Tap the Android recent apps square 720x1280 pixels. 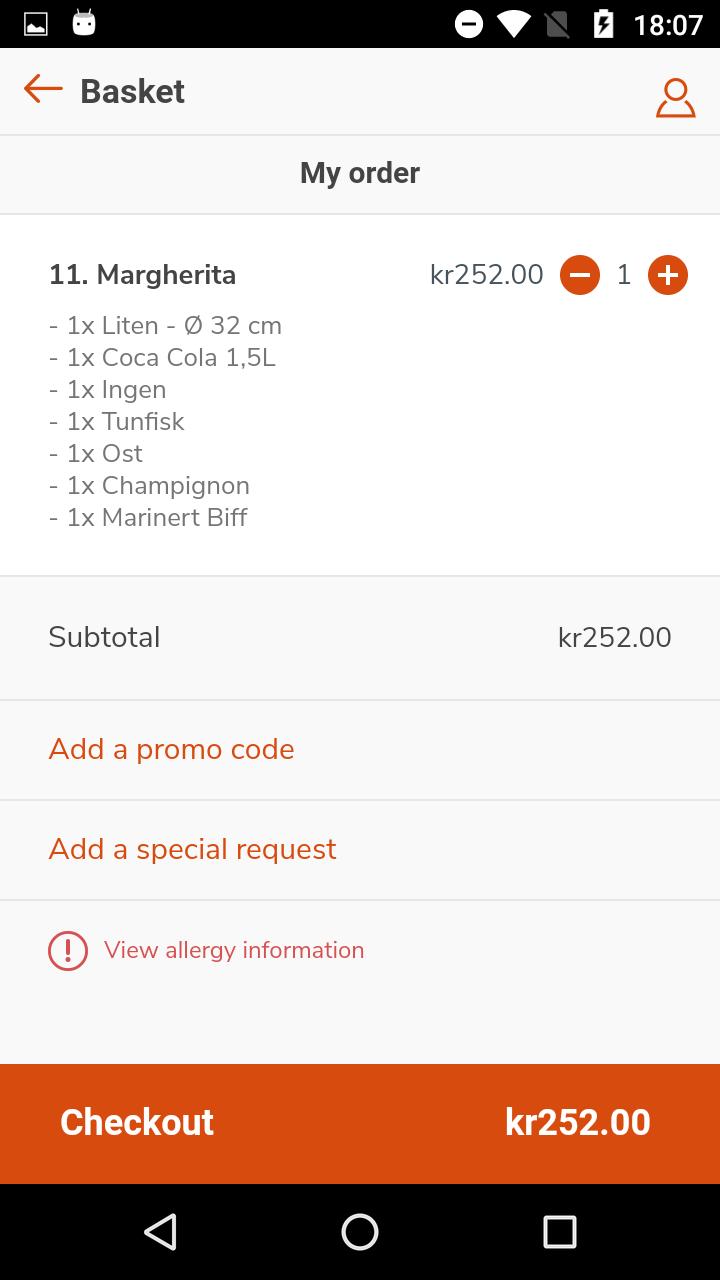560,1232
